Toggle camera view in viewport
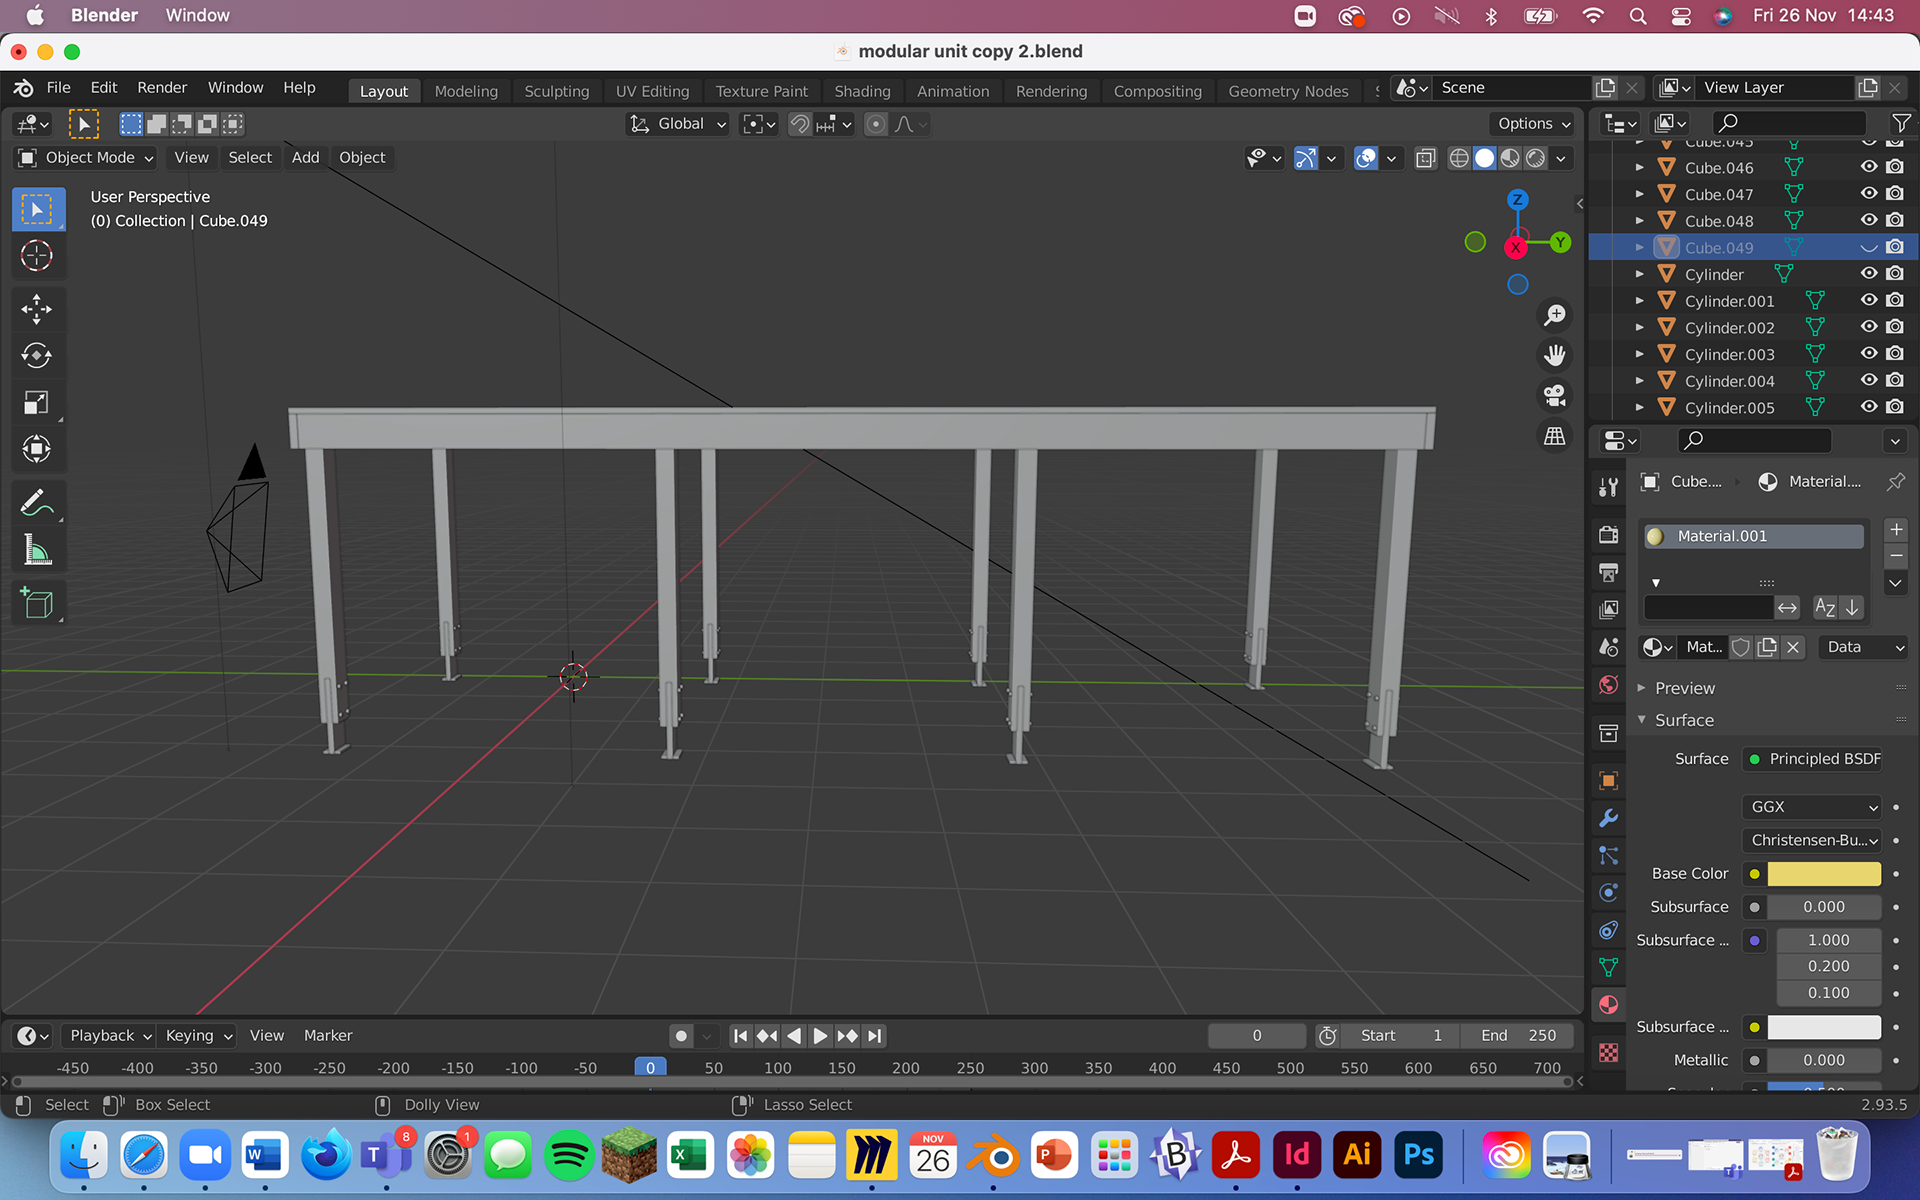This screenshot has height=1200, width=1920. 1554,396
